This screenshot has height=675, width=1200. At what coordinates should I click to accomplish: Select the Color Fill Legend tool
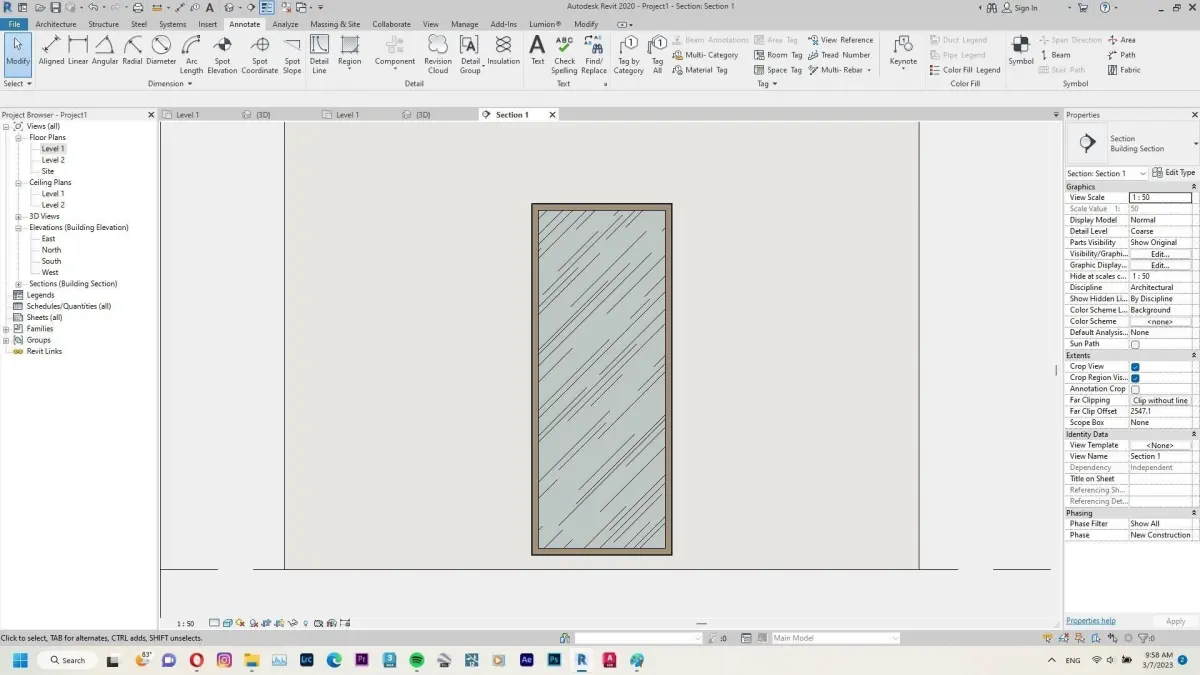[964, 70]
